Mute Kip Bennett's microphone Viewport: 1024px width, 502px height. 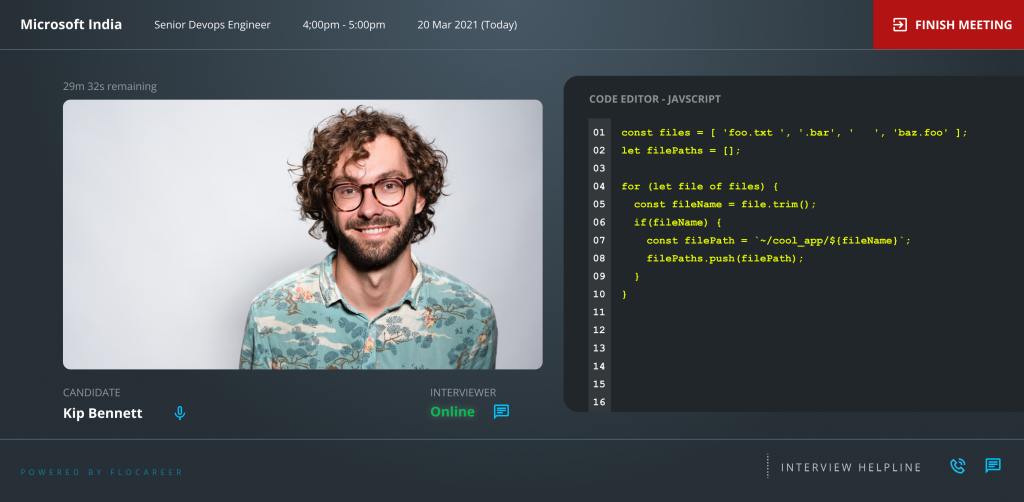180,413
